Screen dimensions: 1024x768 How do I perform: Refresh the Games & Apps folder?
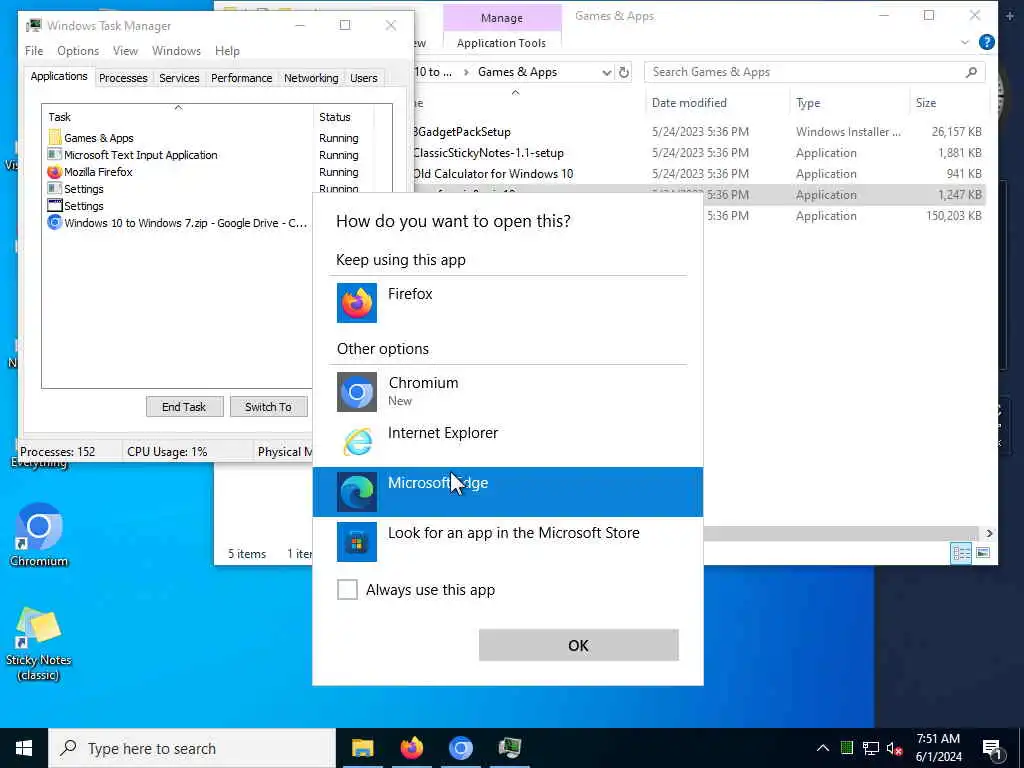[x=624, y=72]
